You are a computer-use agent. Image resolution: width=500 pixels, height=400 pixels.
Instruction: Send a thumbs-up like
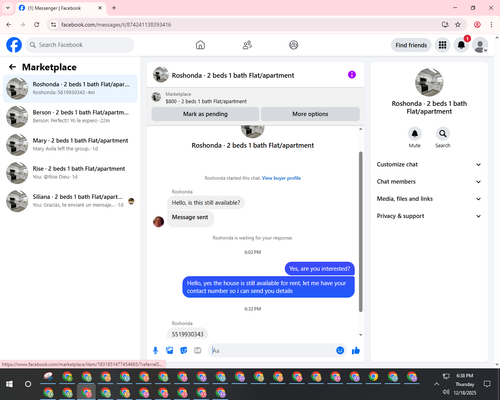click(x=356, y=350)
